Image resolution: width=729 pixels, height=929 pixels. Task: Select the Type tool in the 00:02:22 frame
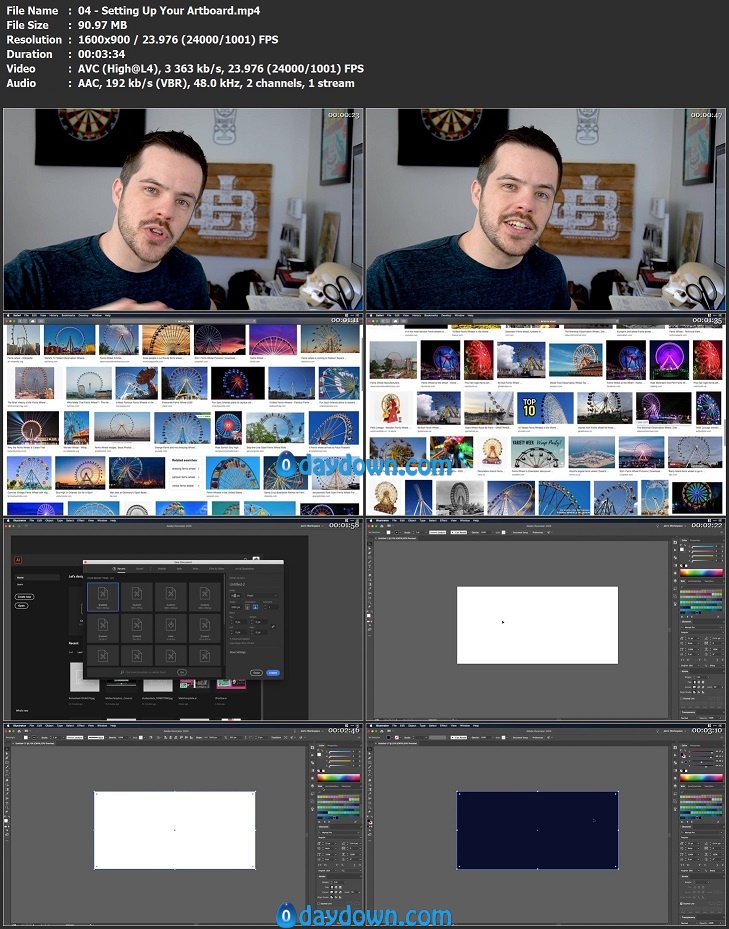click(x=371, y=567)
